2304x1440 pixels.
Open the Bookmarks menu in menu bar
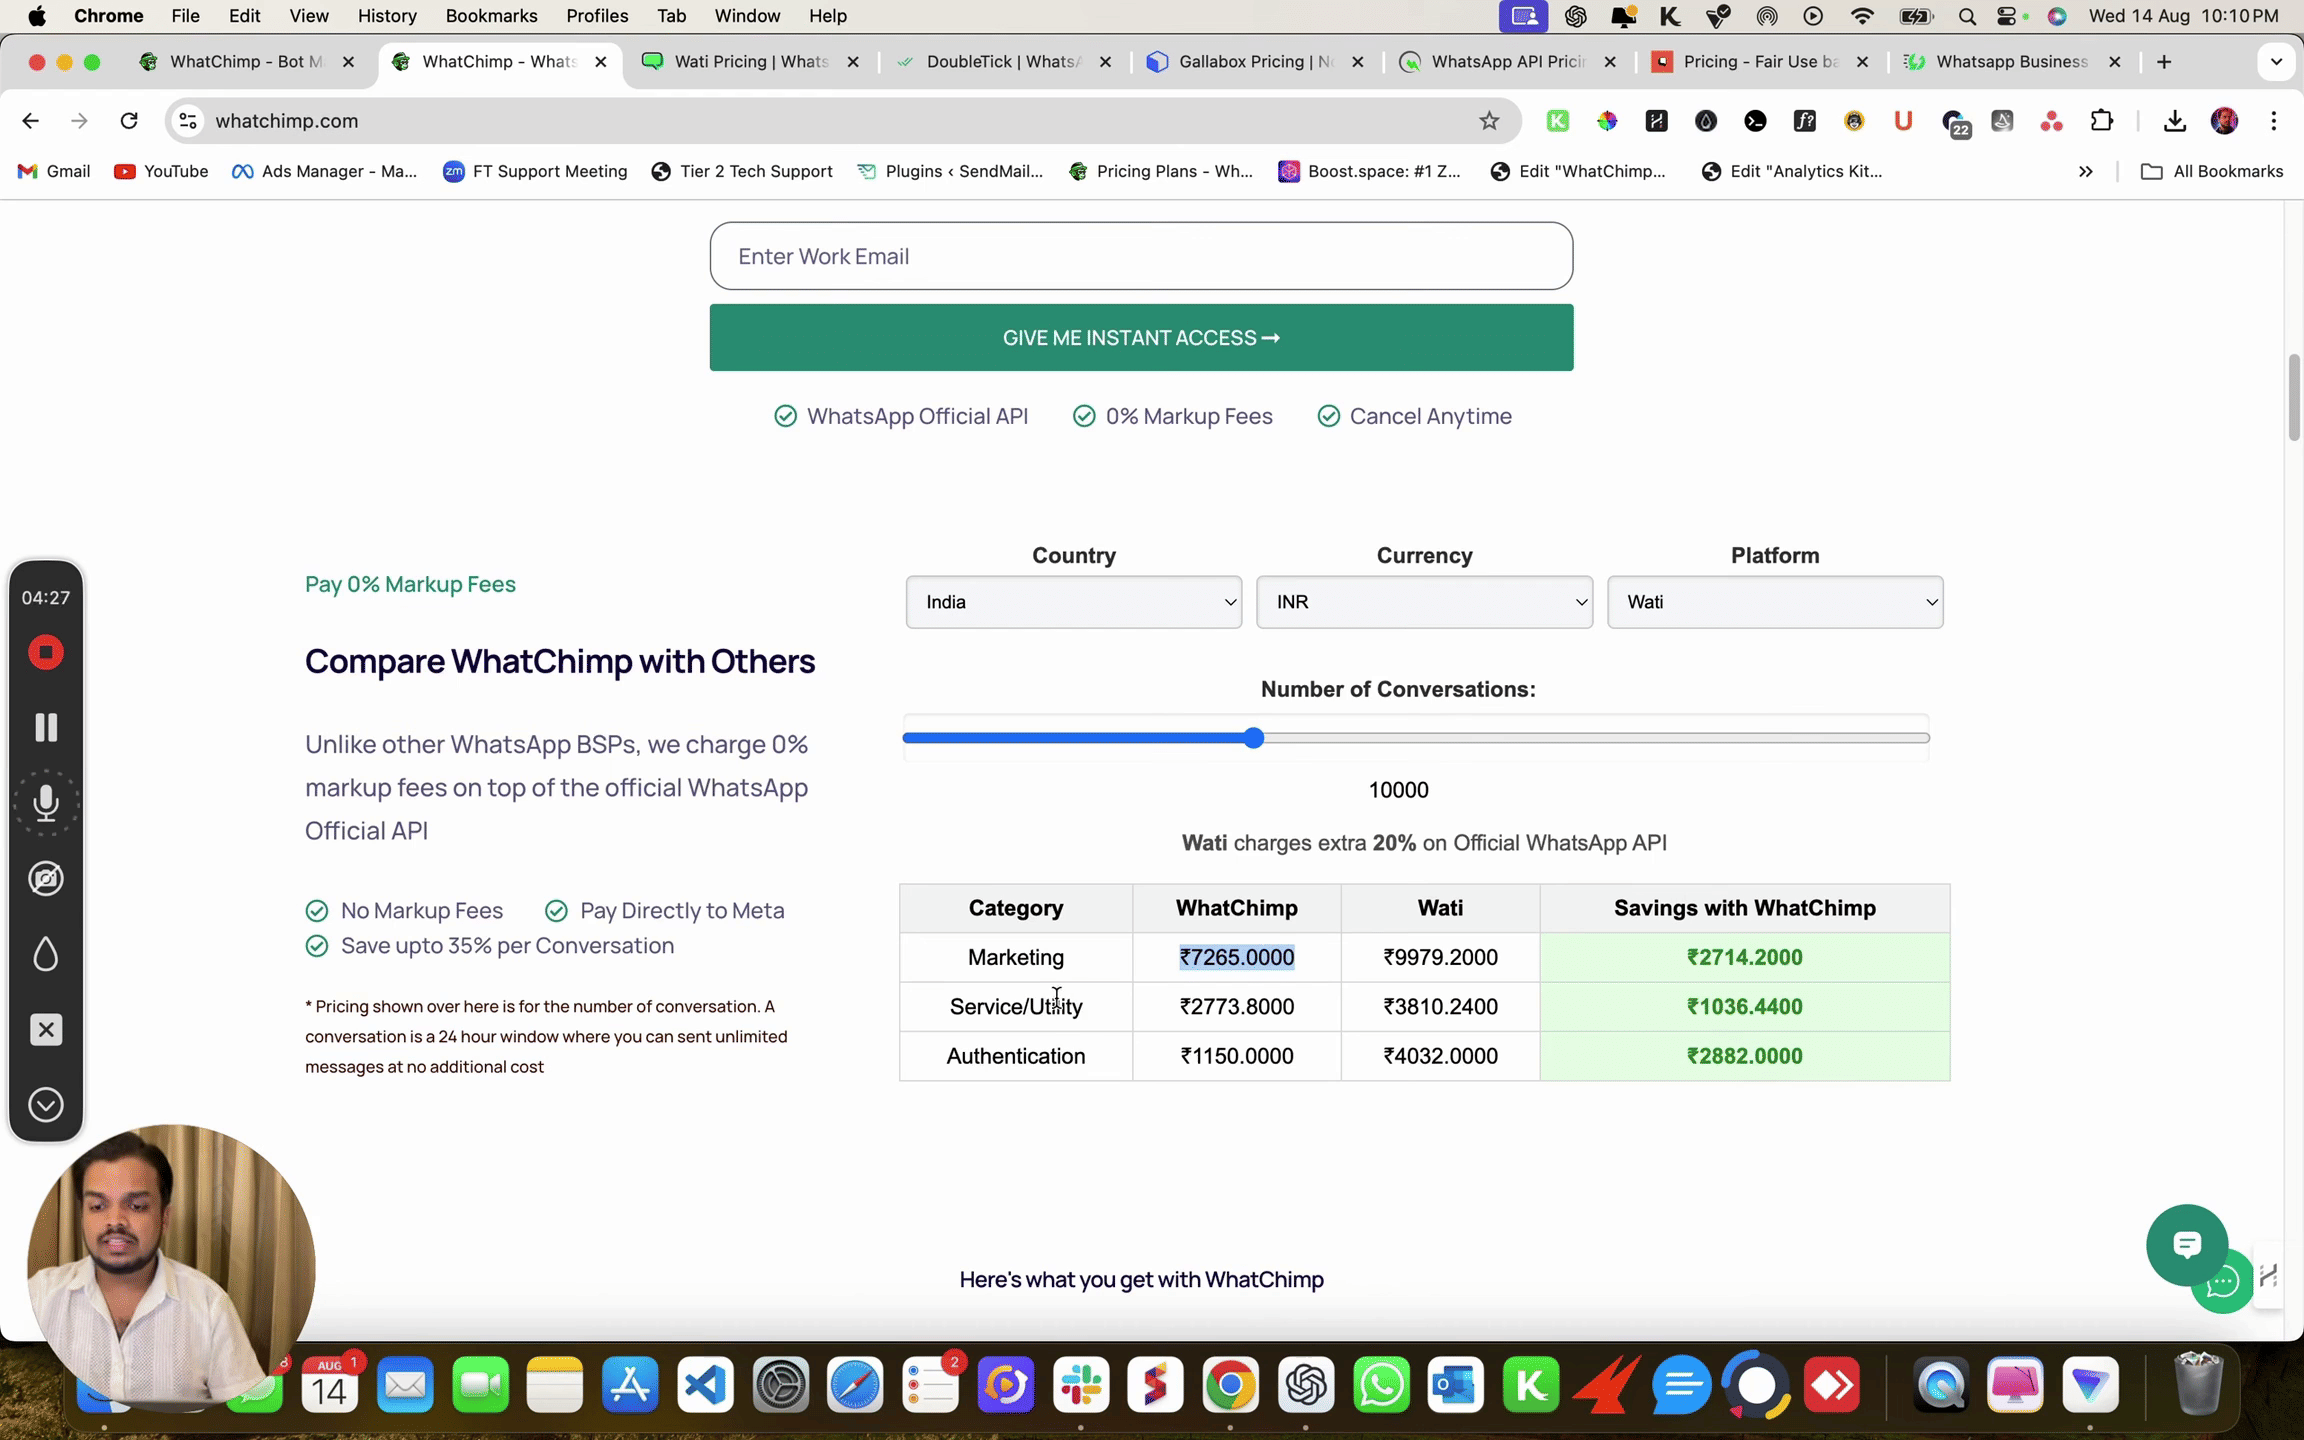[491, 16]
